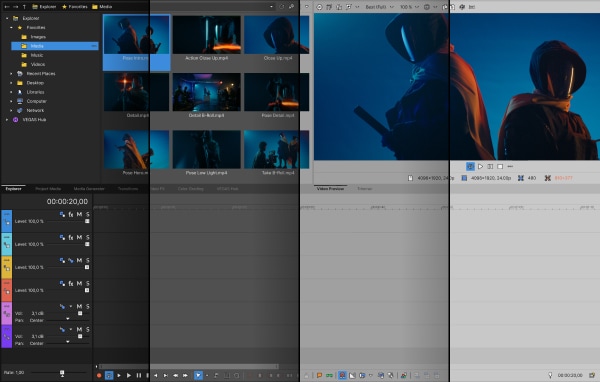Go to end of project
This screenshot has height=382, width=600.
166,376
